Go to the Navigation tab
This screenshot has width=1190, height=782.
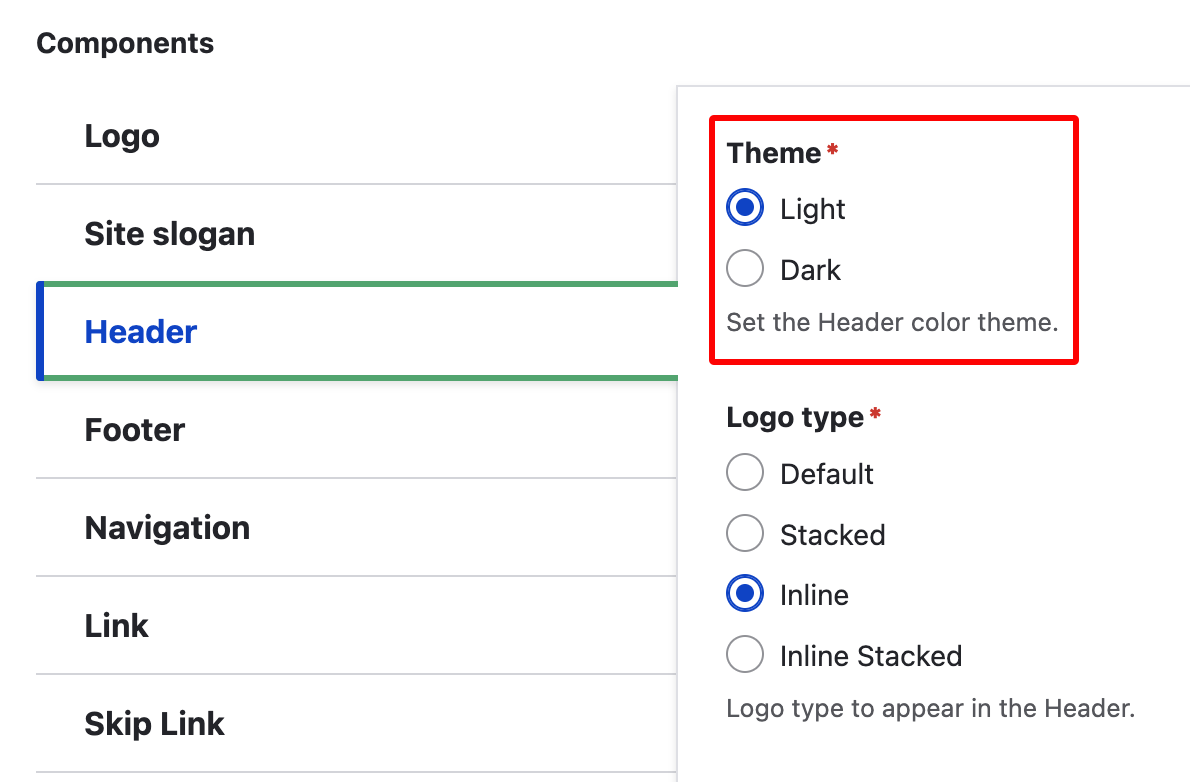[x=167, y=528]
